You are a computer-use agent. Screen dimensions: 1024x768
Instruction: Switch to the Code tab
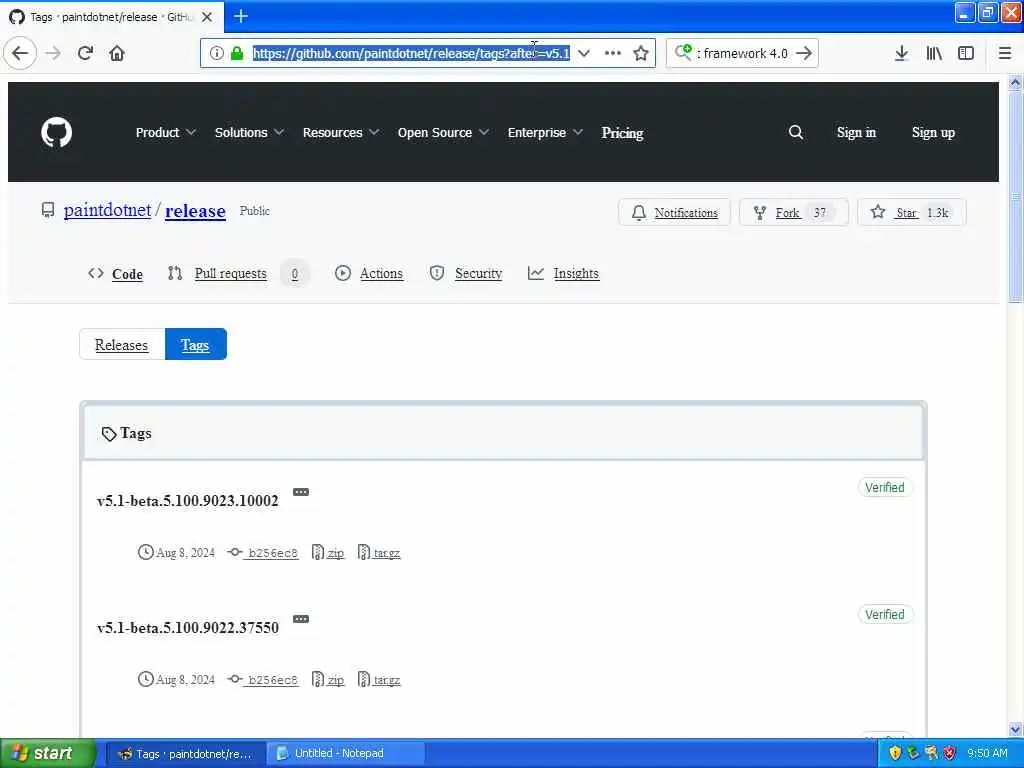116,274
